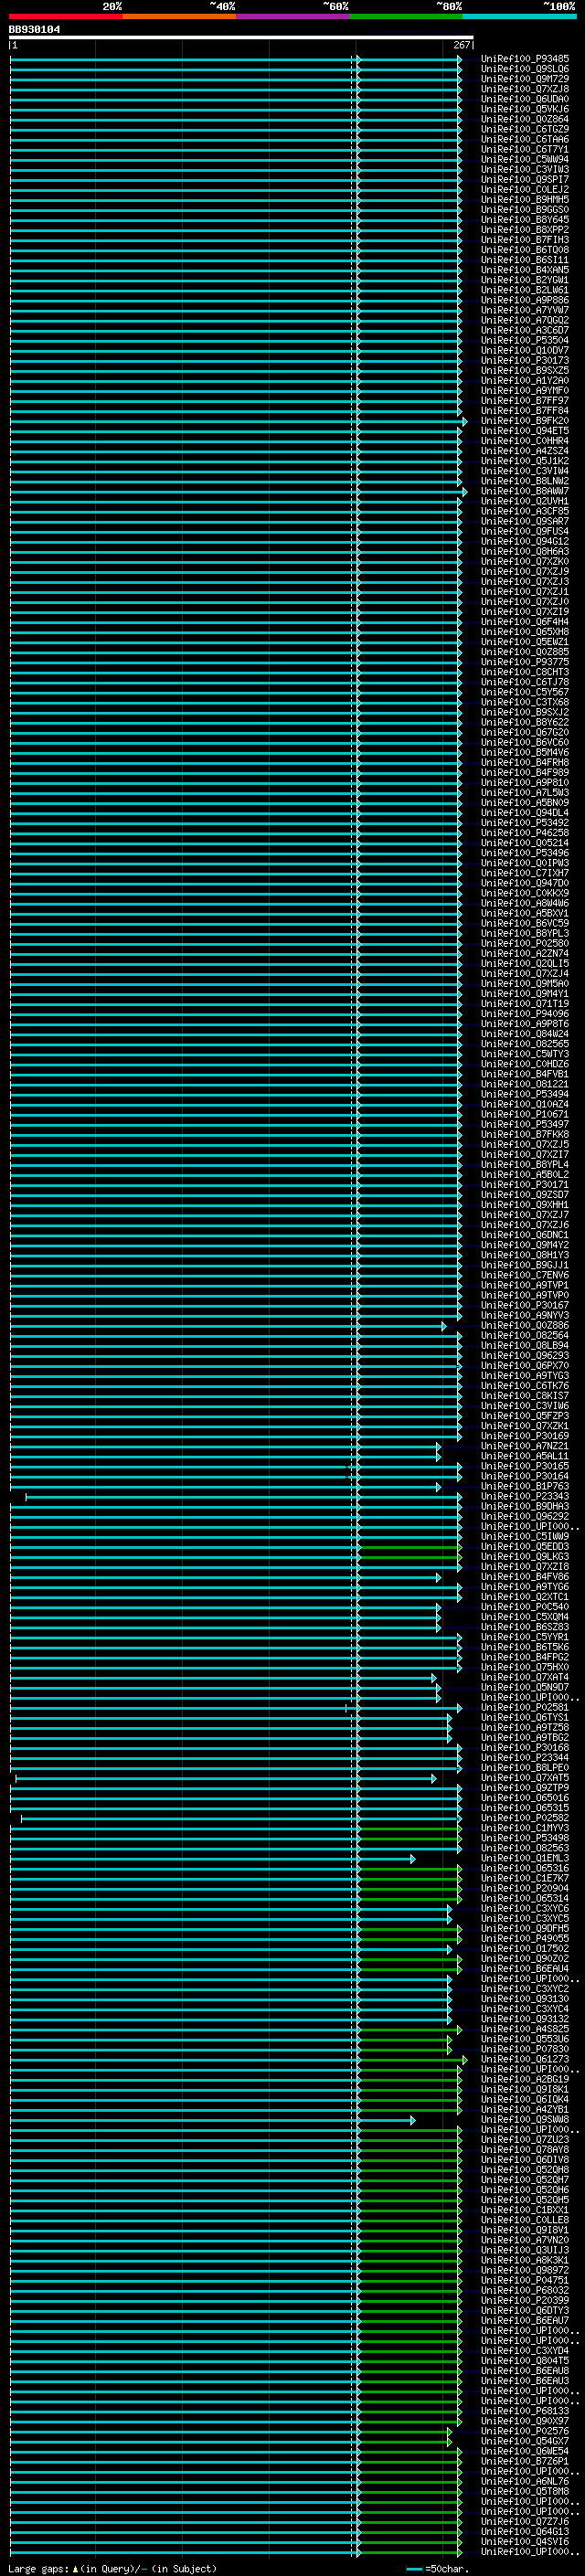Select the UniRef100_A9NYV3 label

[525, 1315]
